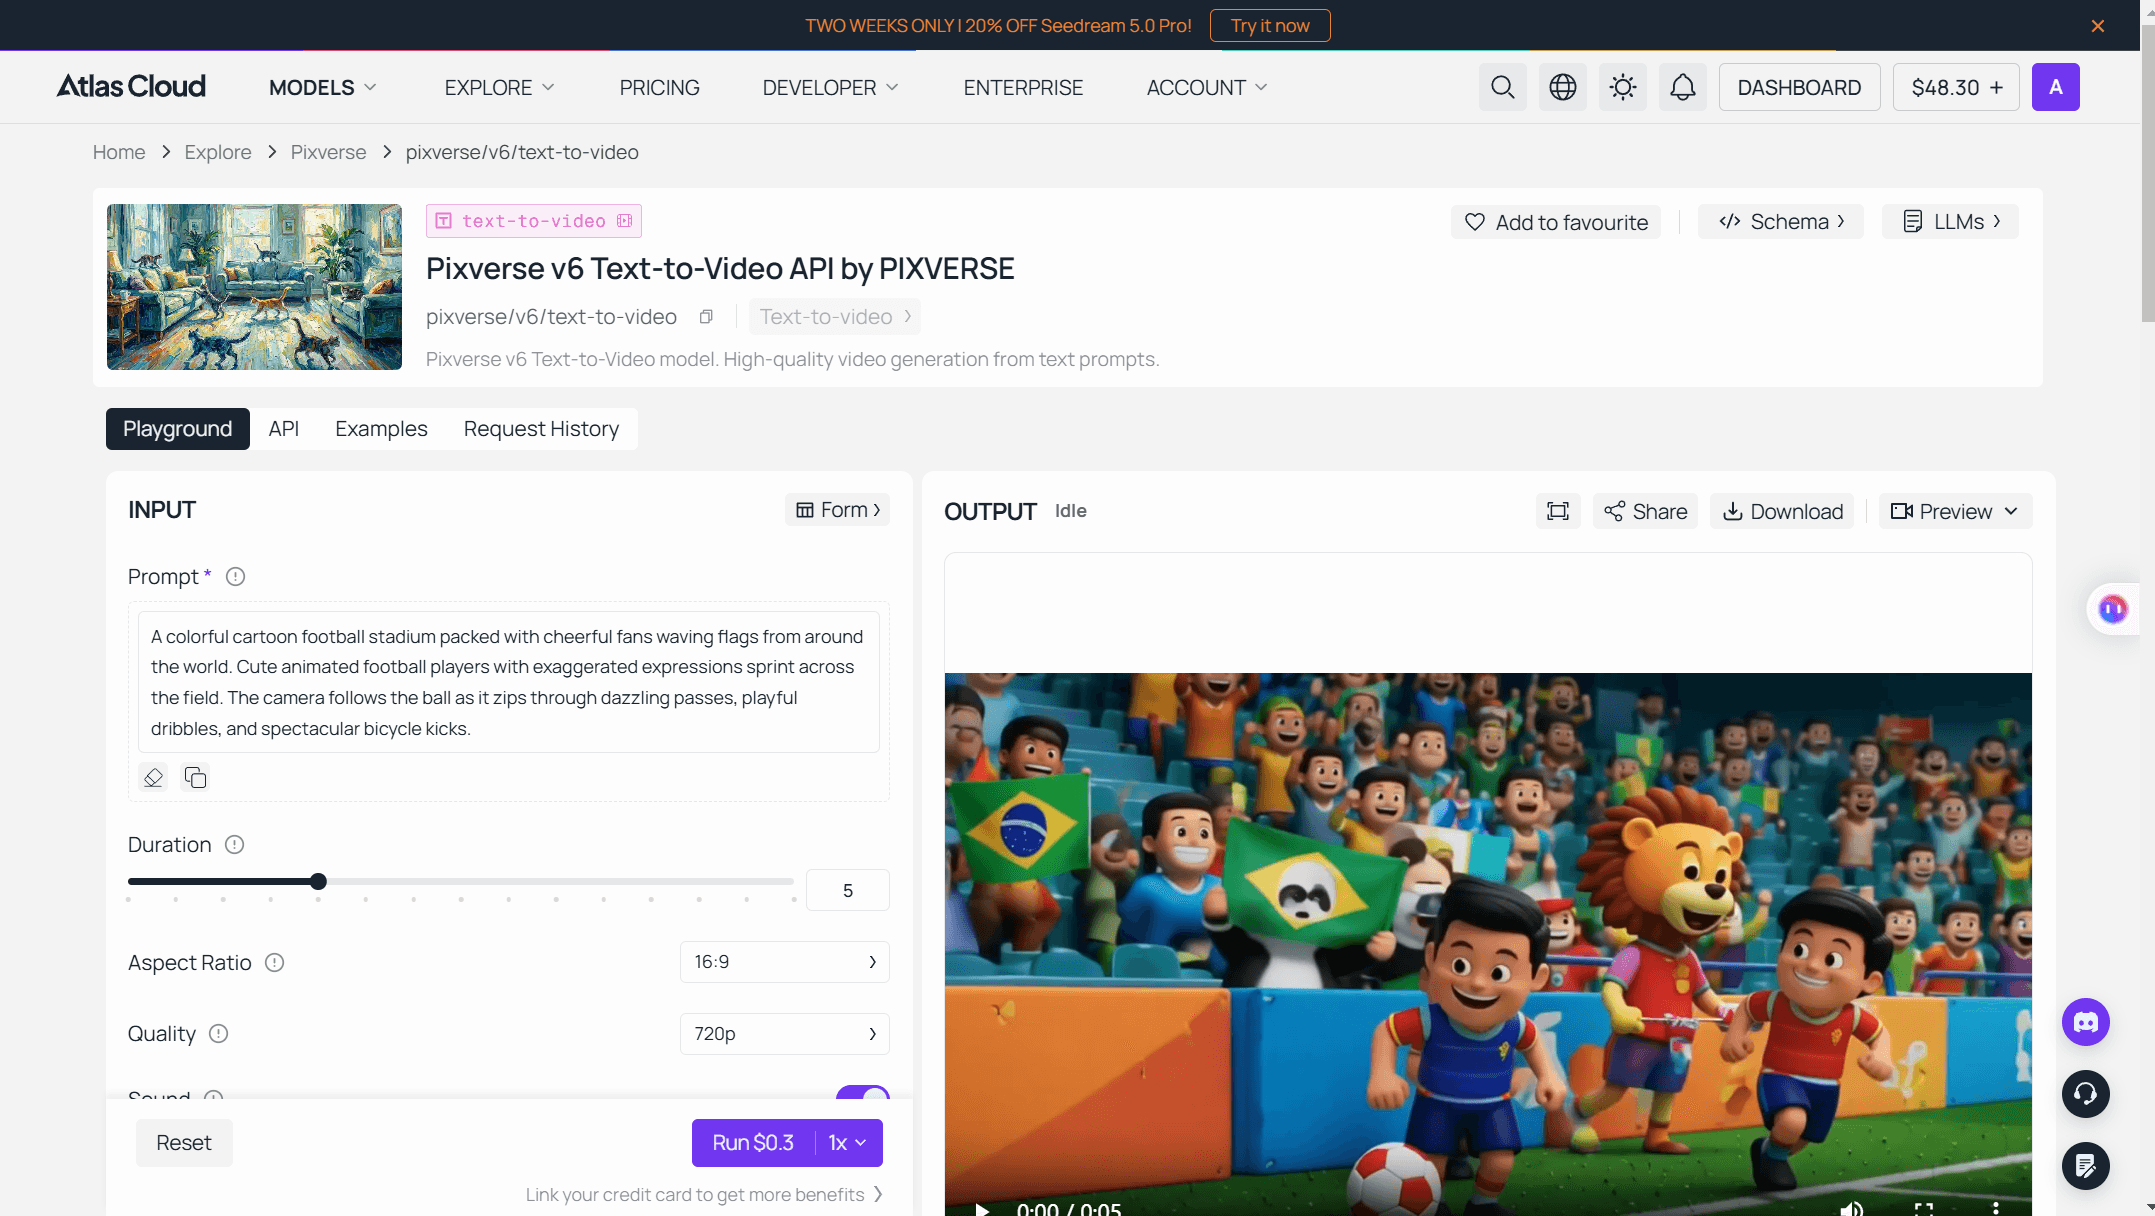Click the Duration slider handle

[x=318, y=881]
